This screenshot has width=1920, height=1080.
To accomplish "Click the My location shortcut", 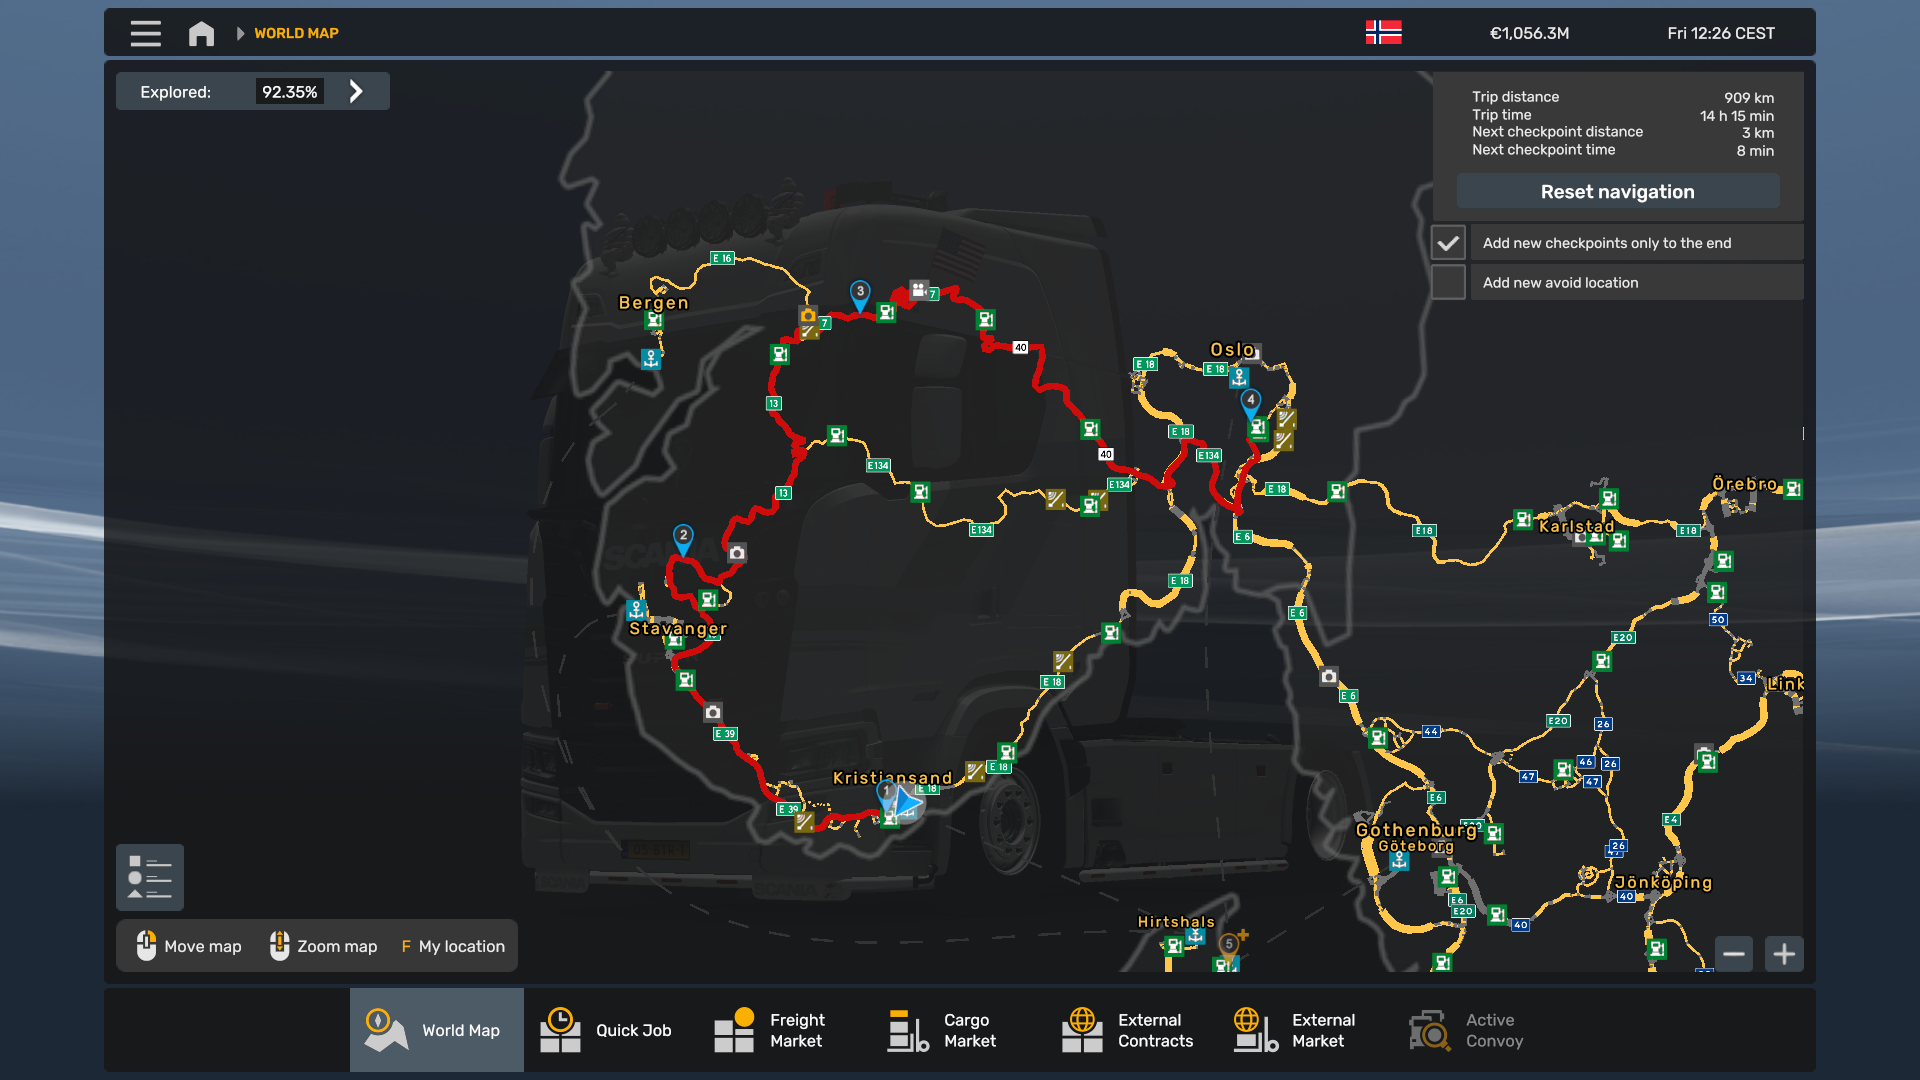I will [x=453, y=946].
